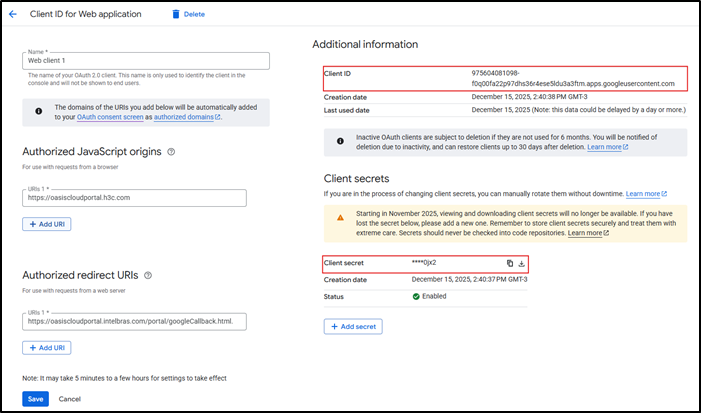Image resolution: width=701 pixels, height=413 pixels.
Task: Select the Client ID value text
Action: tap(573, 78)
